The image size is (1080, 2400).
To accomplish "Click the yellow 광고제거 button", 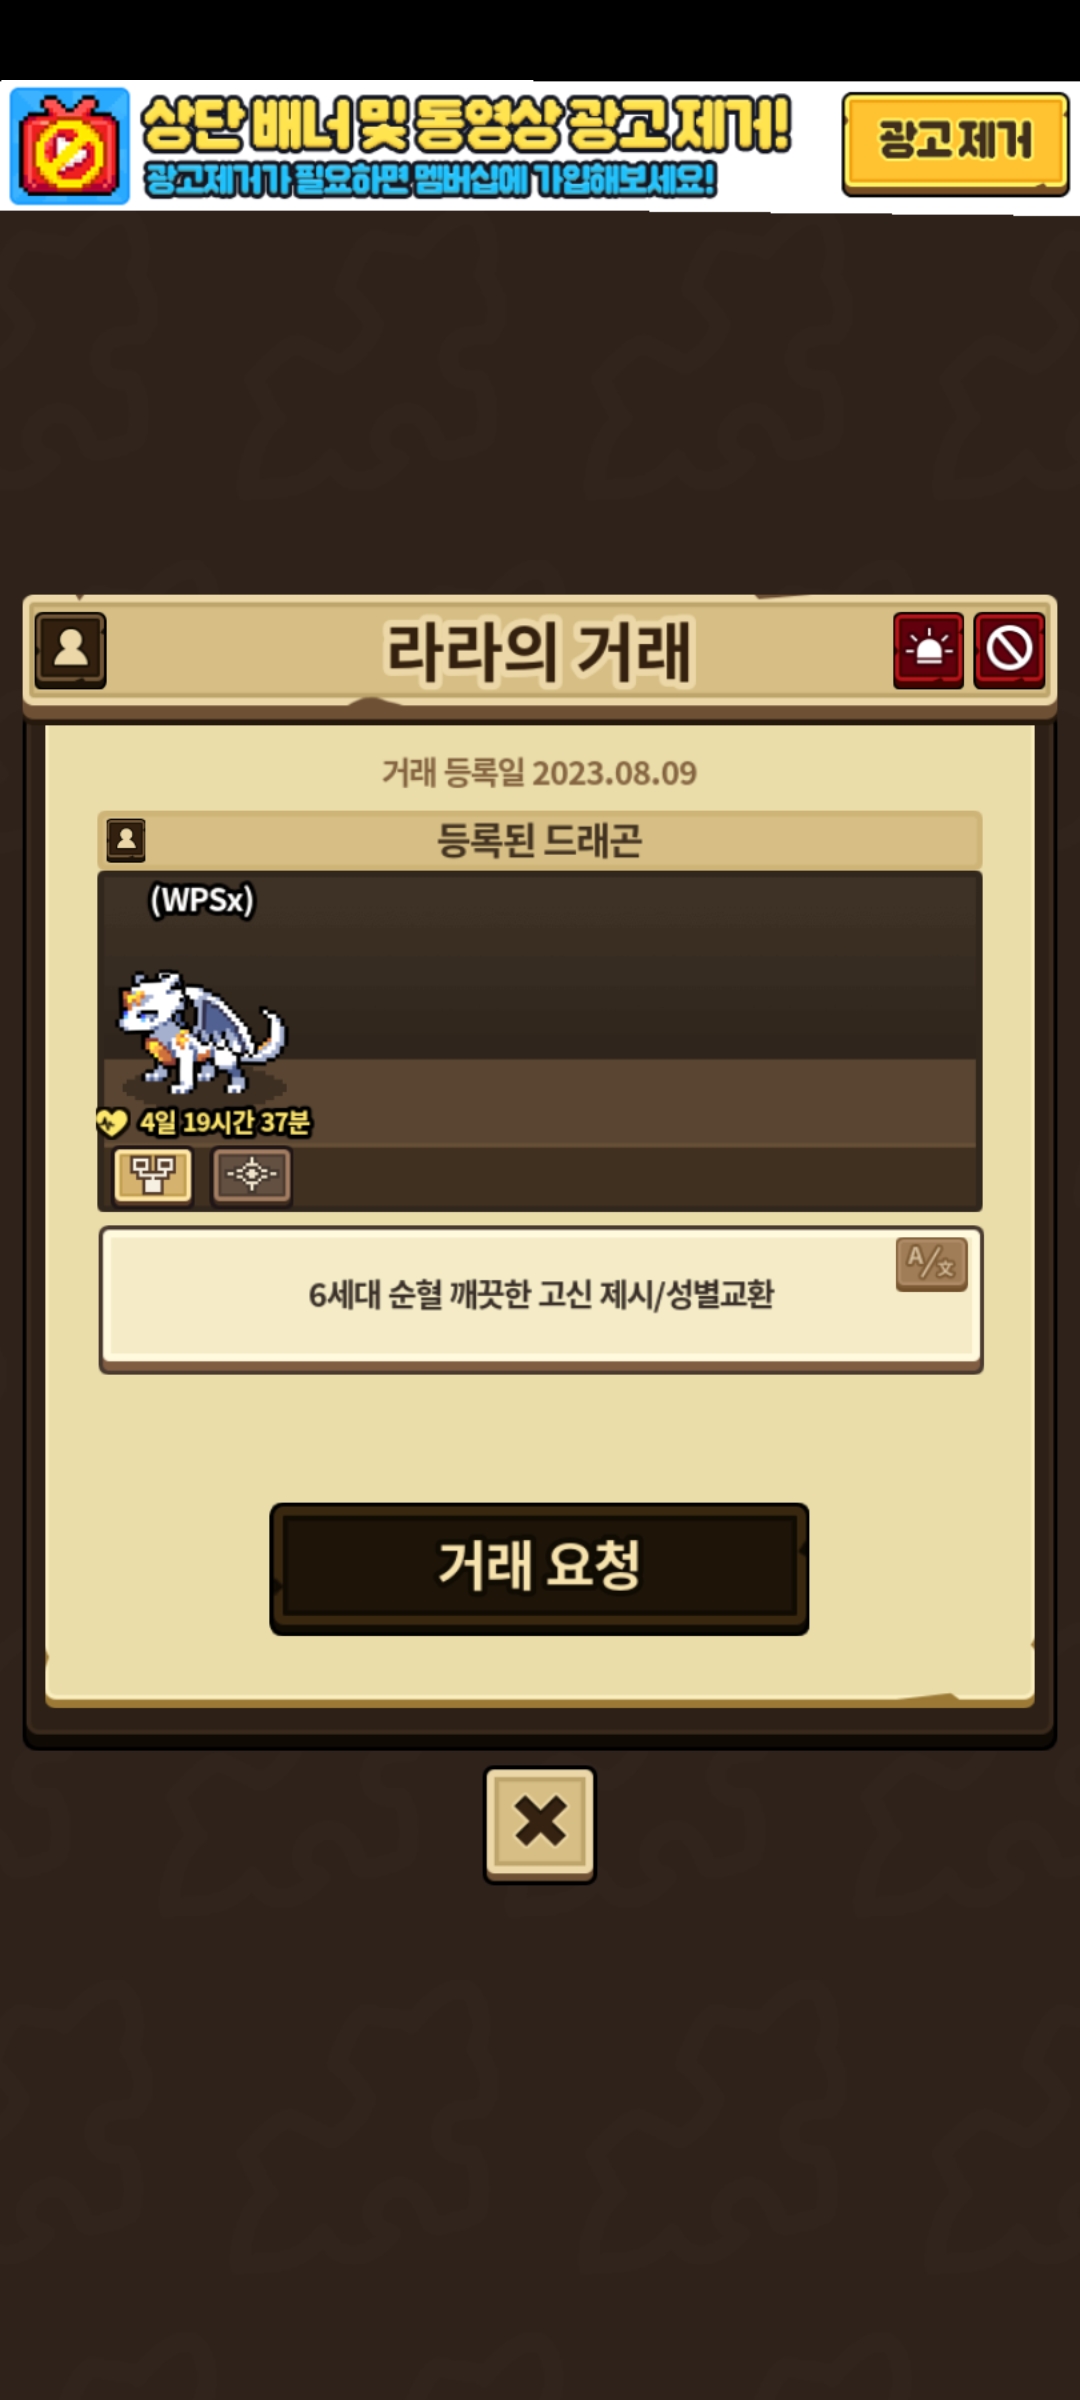I will pyautogui.click(x=955, y=143).
